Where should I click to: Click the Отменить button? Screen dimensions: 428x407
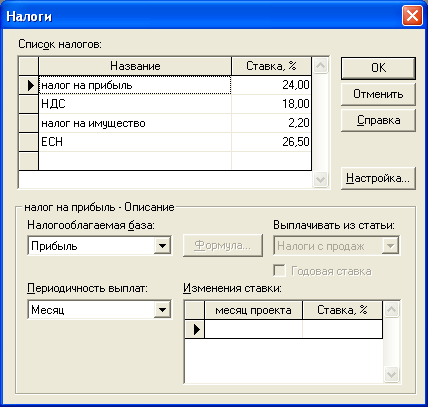click(x=378, y=94)
